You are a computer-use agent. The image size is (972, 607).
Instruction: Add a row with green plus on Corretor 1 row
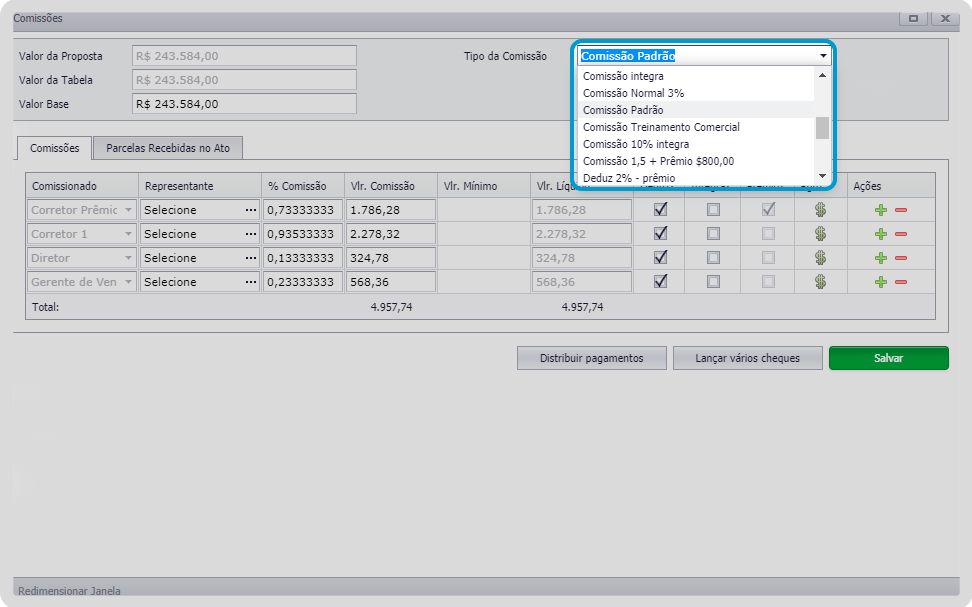[881, 234]
